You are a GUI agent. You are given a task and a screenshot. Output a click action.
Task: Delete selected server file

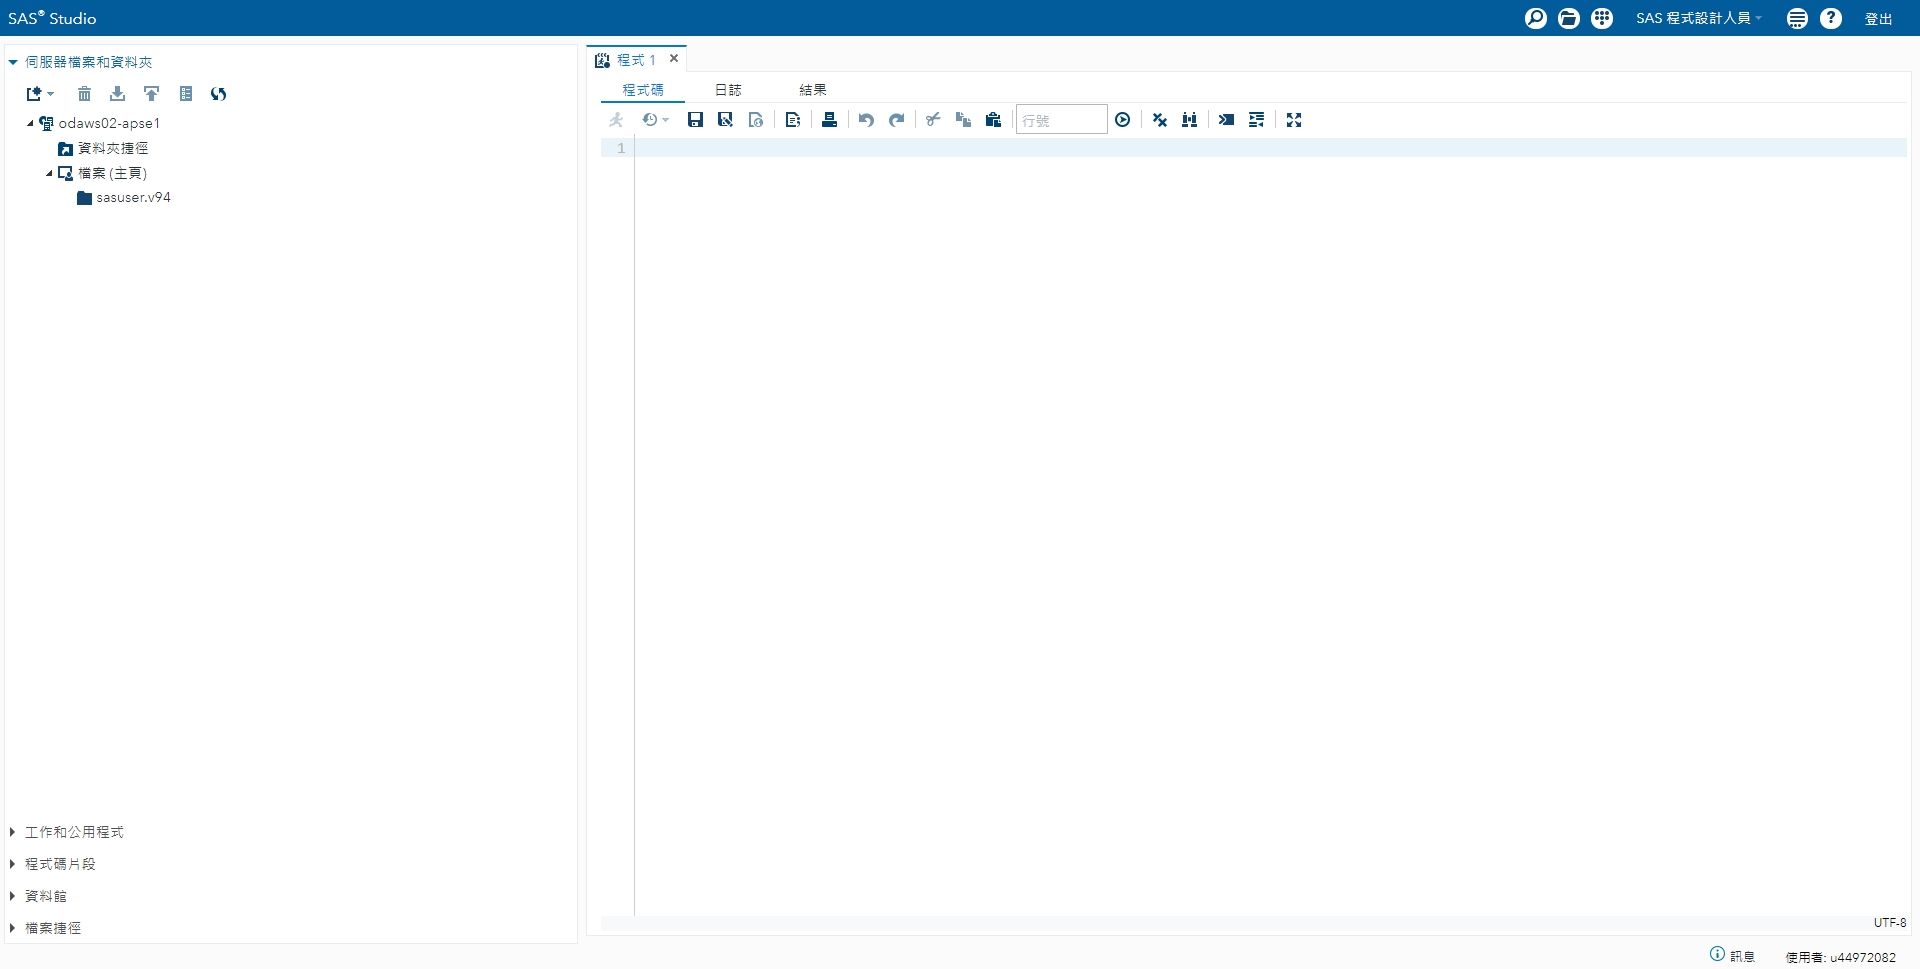[x=84, y=94]
